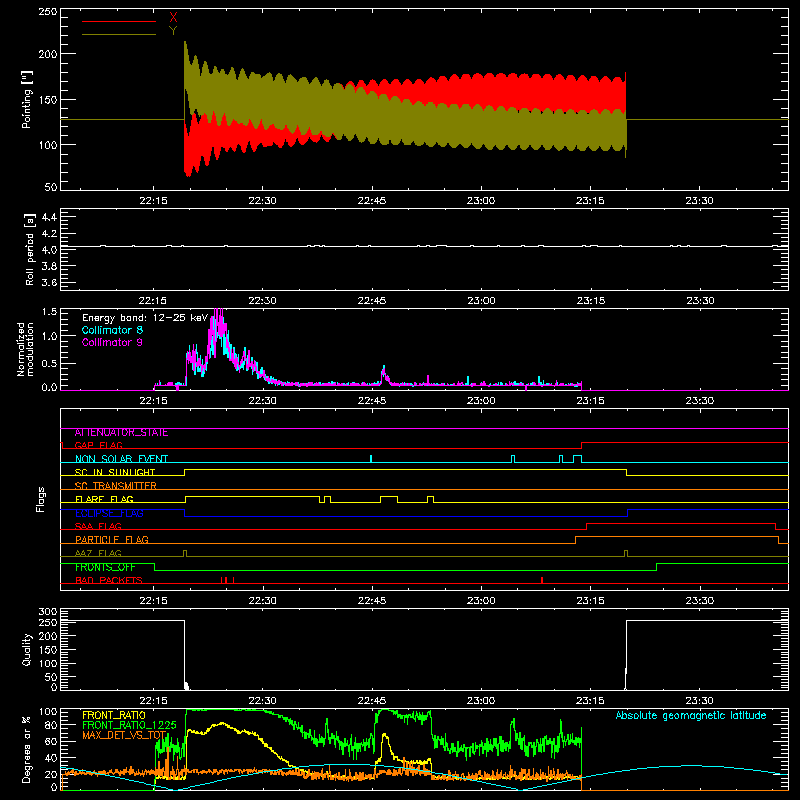Screen dimensions: 800x800
Task: Click the Energy band: 12-25 keV label
Action: click(x=145, y=318)
